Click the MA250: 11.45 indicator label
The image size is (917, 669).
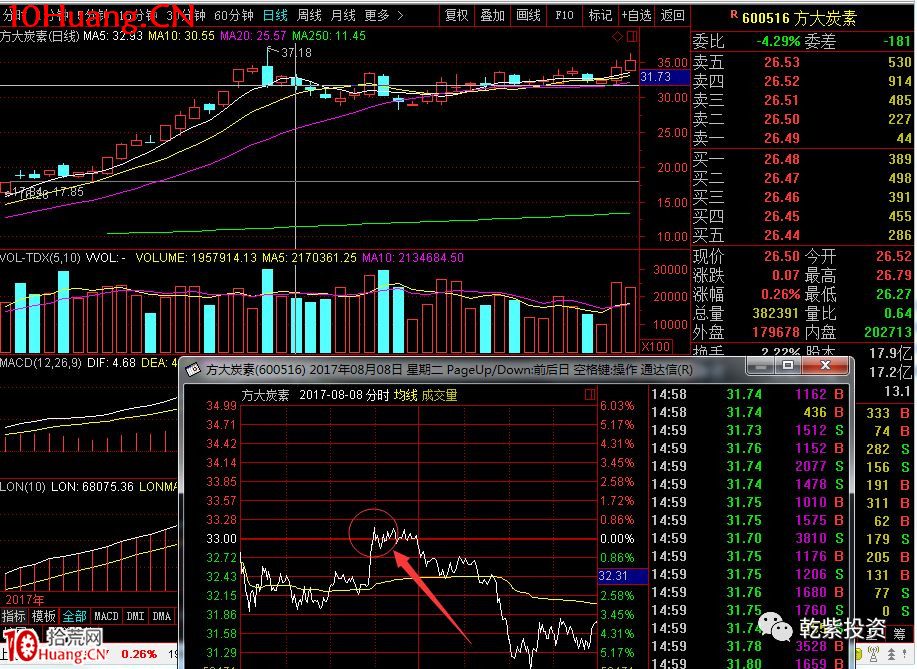coord(329,36)
